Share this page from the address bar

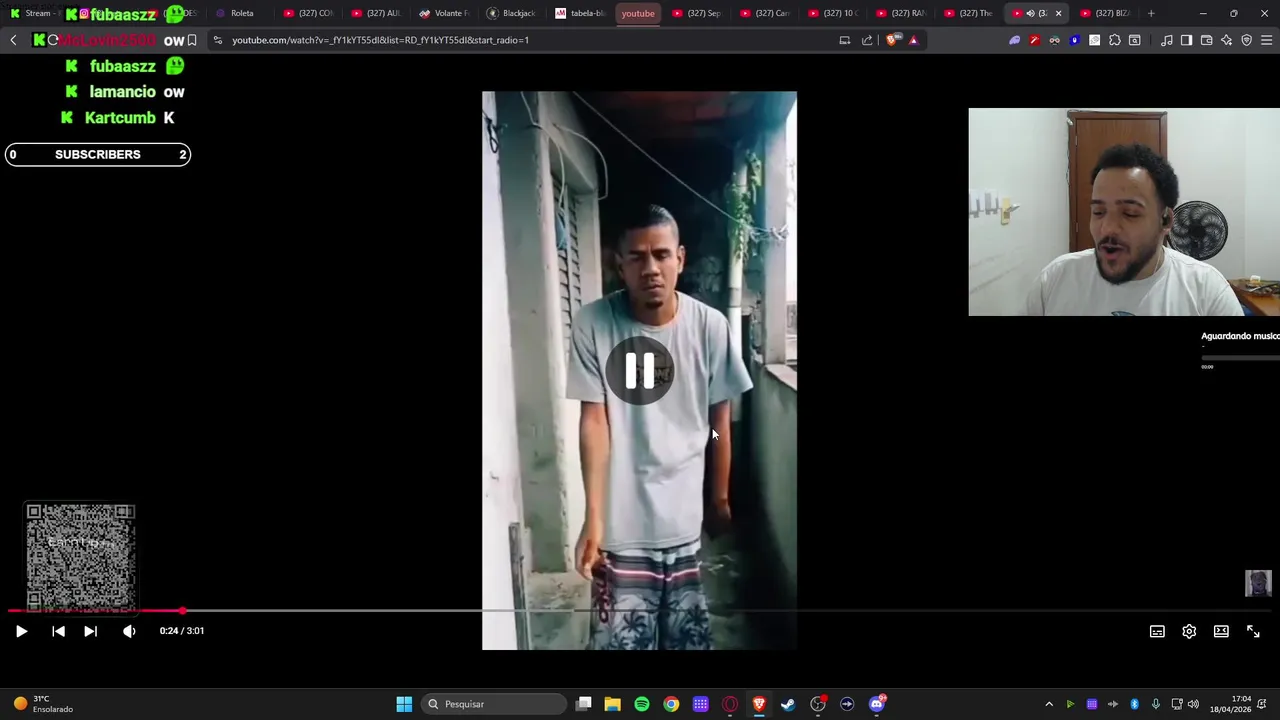pos(867,40)
